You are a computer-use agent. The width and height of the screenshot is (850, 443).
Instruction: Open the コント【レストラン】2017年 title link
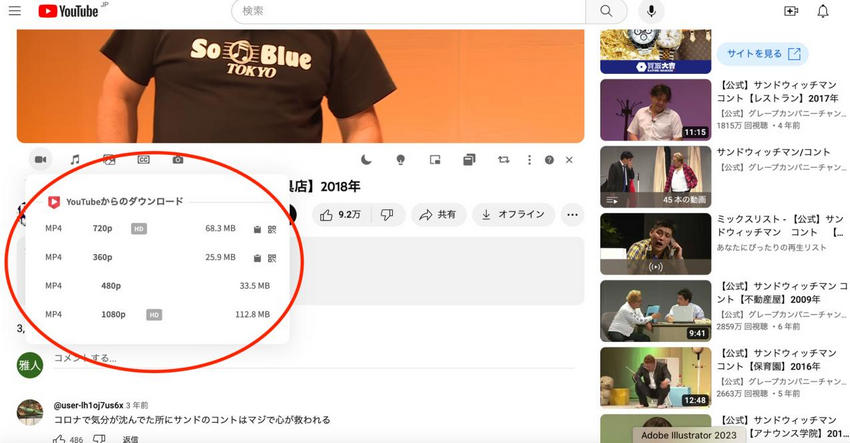point(778,92)
